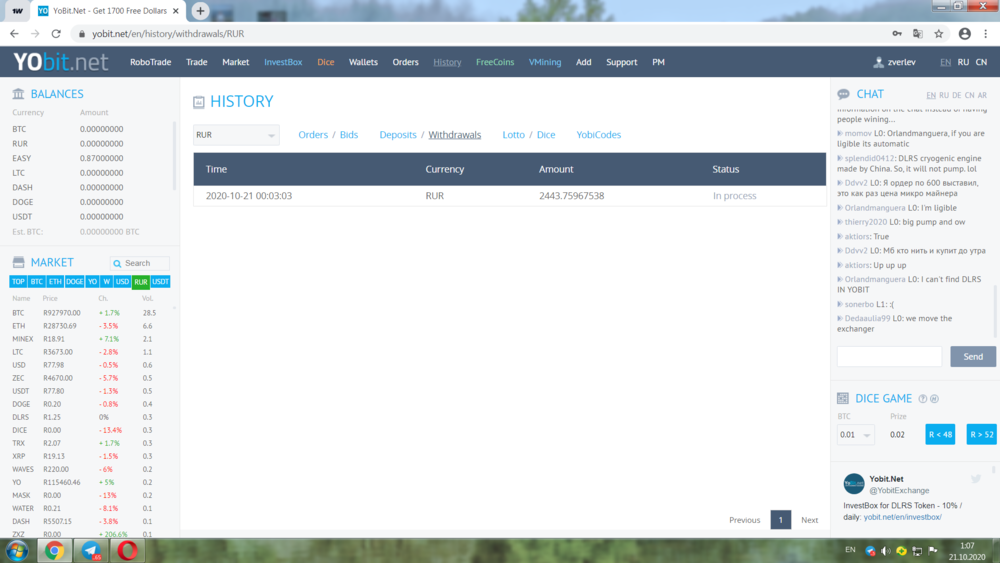
Task: Switch chat language to DE
Action: click(x=957, y=95)
